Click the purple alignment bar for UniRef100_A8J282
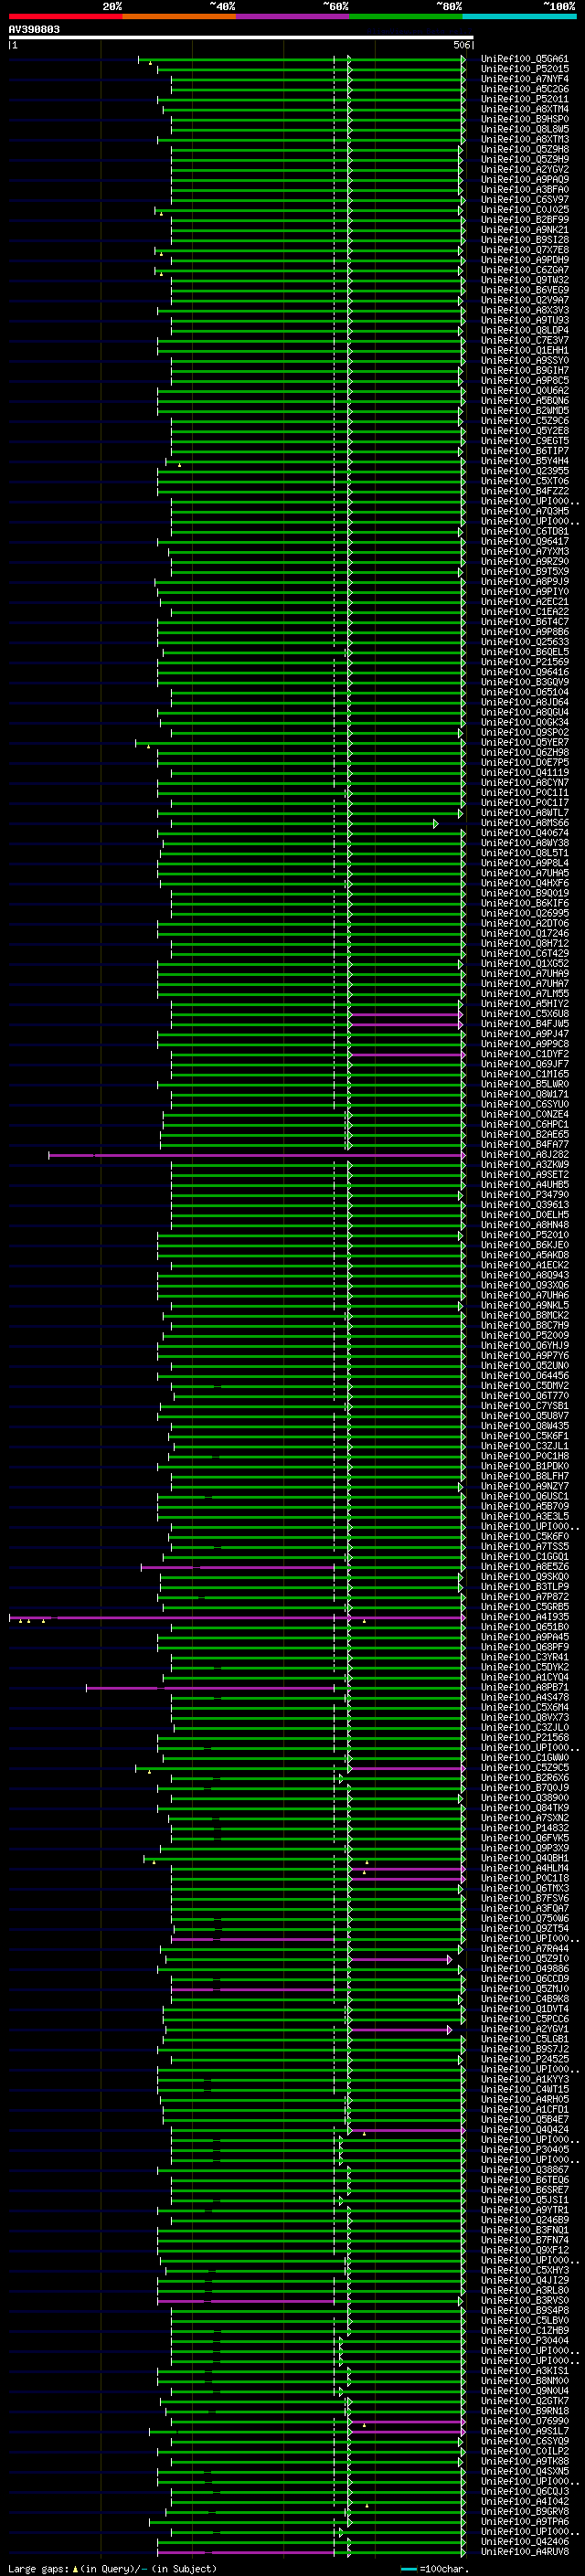This screenshot has height=2576, width=585. point(257,1155)
